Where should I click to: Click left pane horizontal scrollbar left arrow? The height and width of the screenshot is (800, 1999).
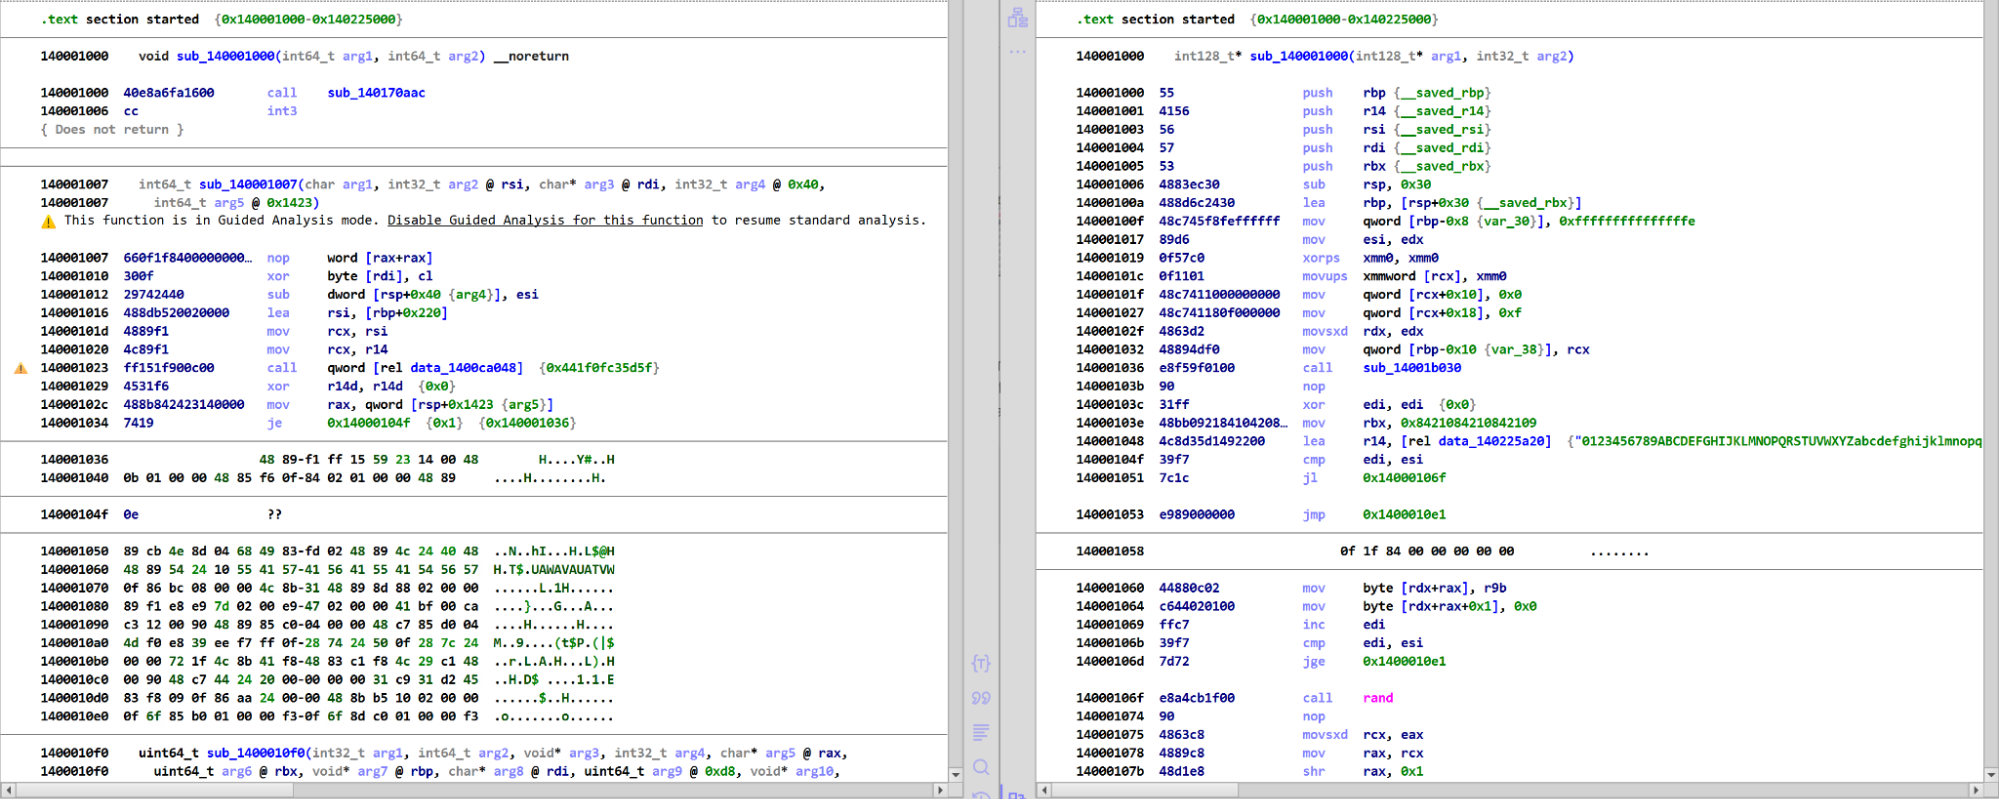tap(8, 790)
